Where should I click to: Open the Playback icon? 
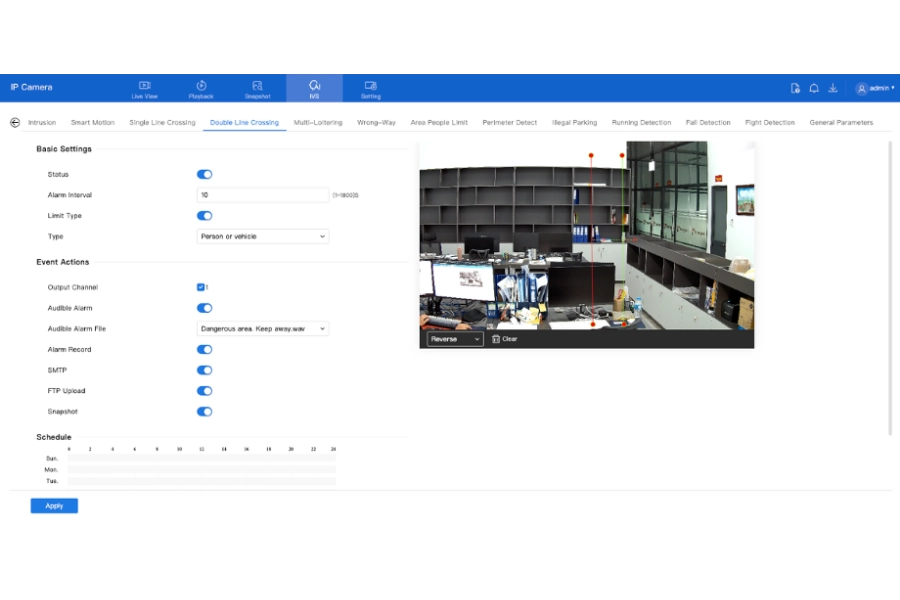(201, 86)
